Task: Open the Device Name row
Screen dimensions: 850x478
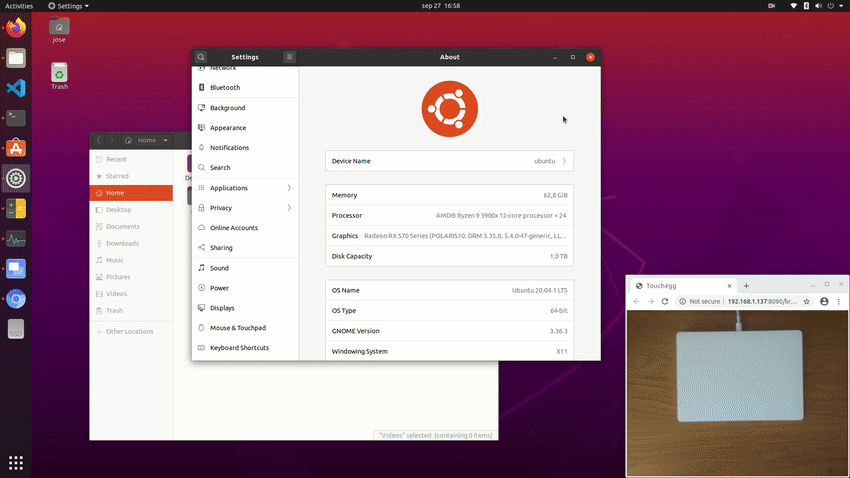Action: click(x=450, y=161)
